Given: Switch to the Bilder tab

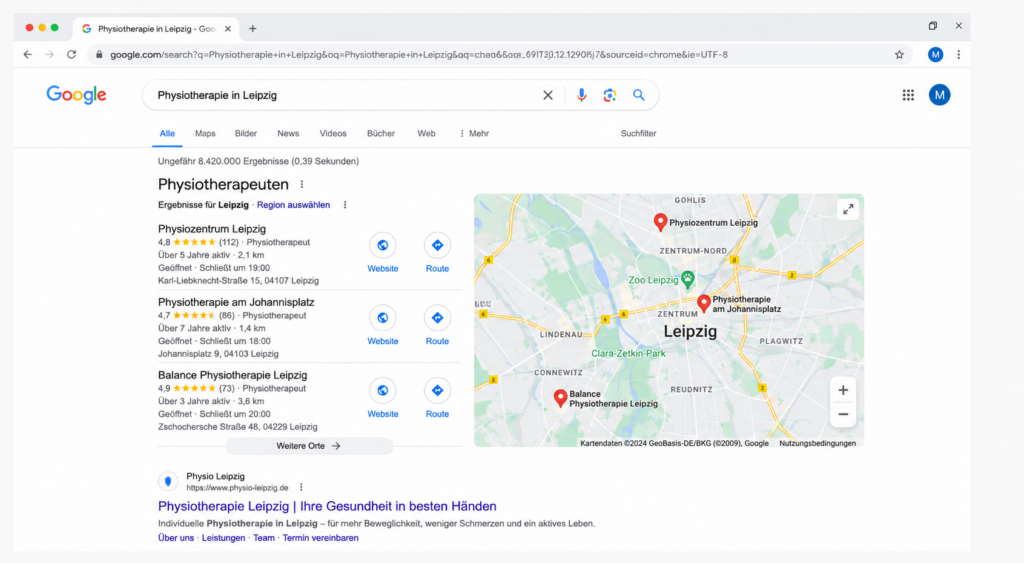Looking at the screenshot, I should click(x=246, y=133).
